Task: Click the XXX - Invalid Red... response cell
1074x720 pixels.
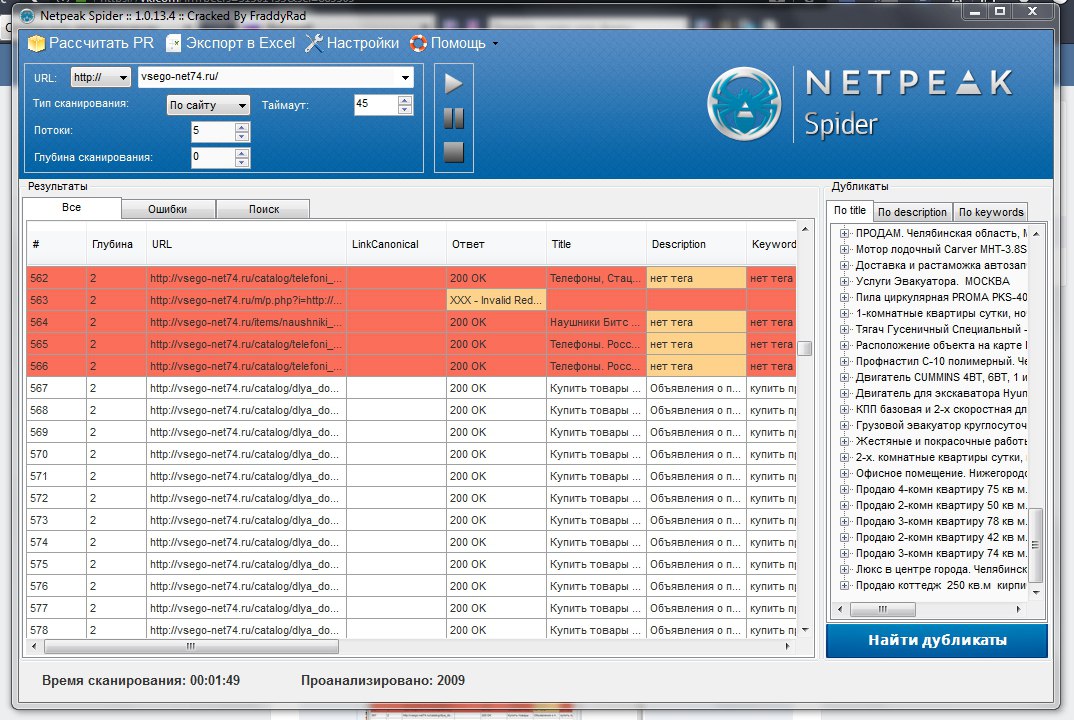Action: (496, 300)
